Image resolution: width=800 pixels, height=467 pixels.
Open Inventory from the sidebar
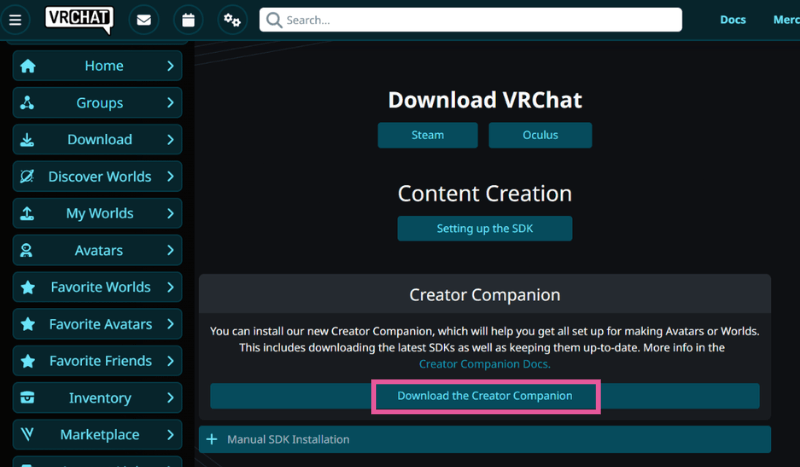coord(97,398)
